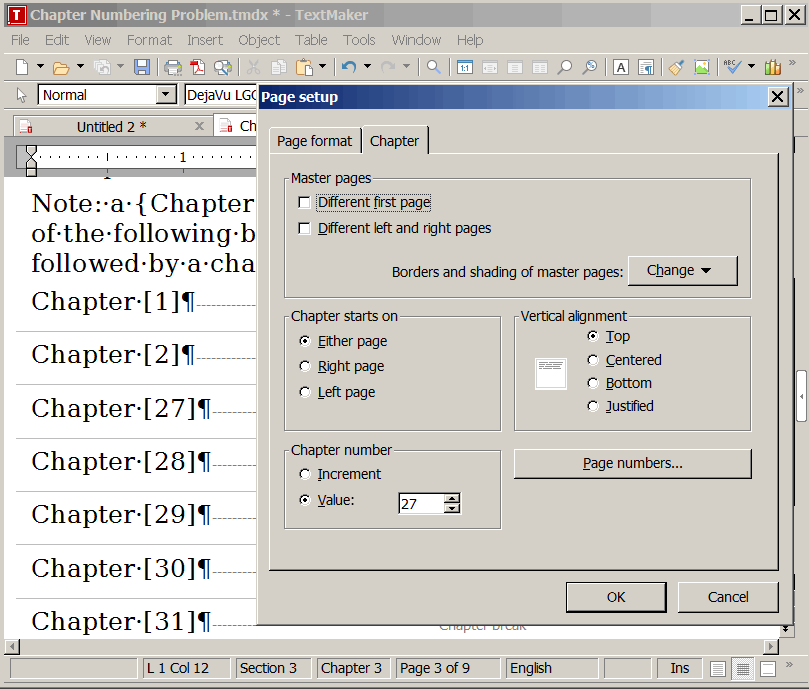Click the Print icon in toolbar
The width and height of the screenshot is (809, 689).
click(173, 67)
